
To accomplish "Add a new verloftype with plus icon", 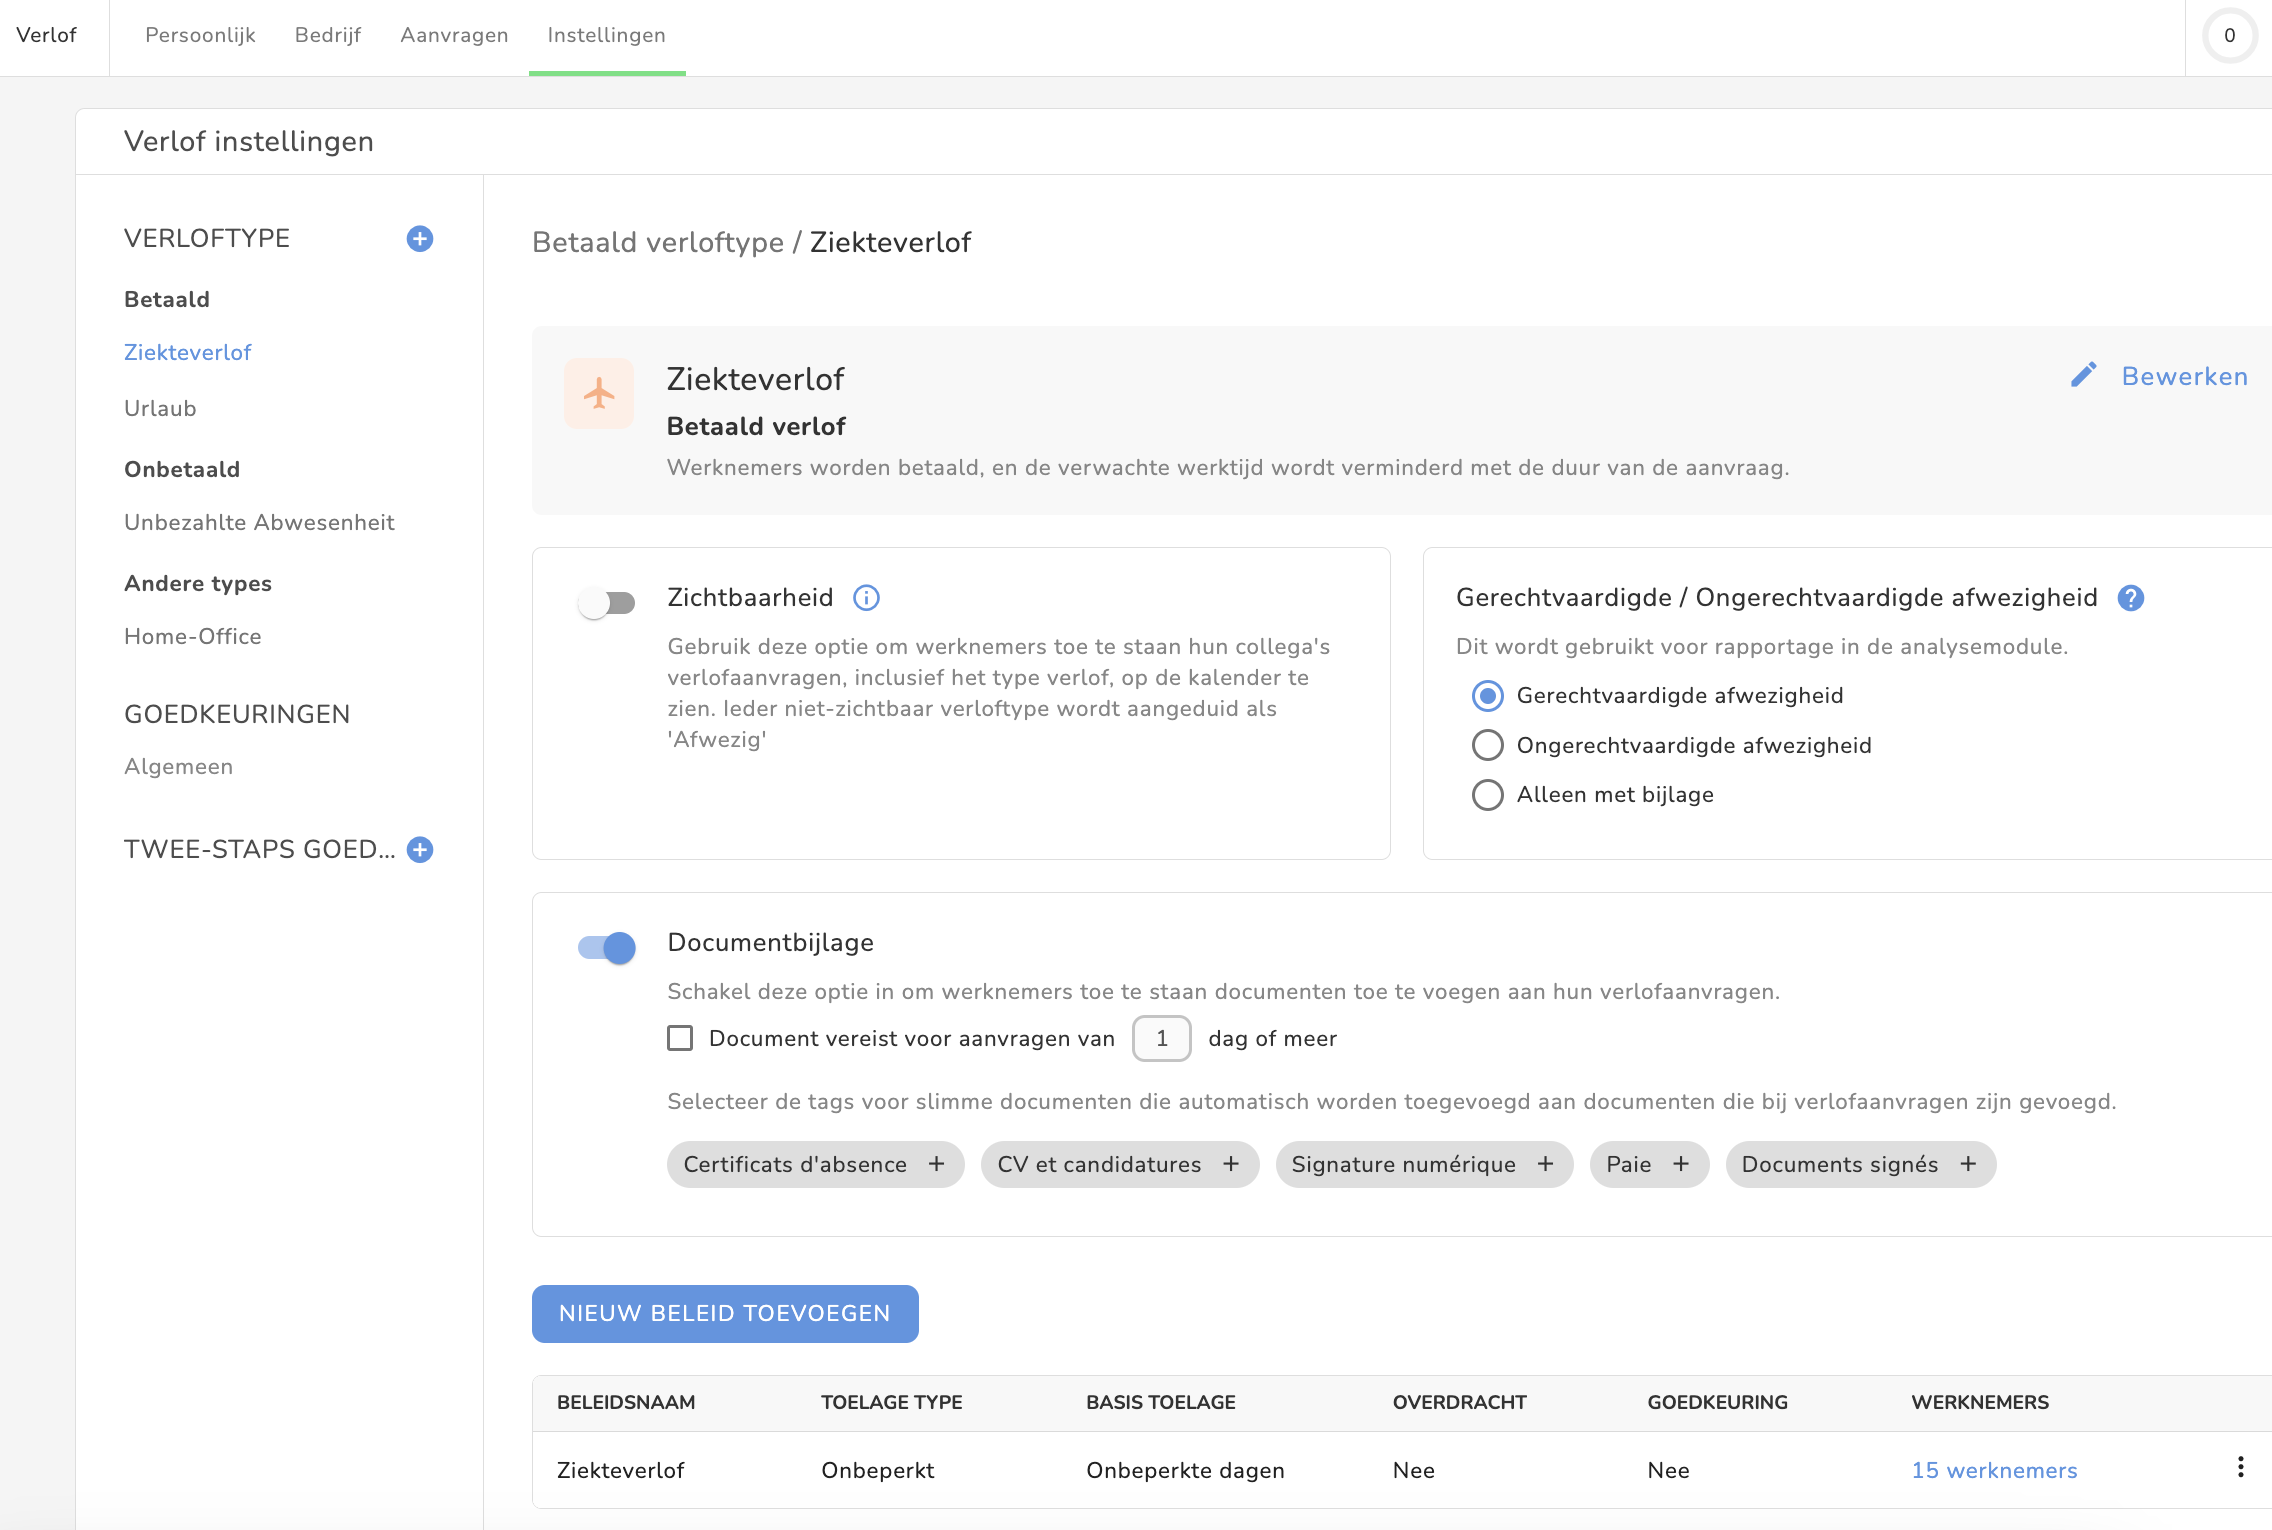I will (x=420, y=239).
